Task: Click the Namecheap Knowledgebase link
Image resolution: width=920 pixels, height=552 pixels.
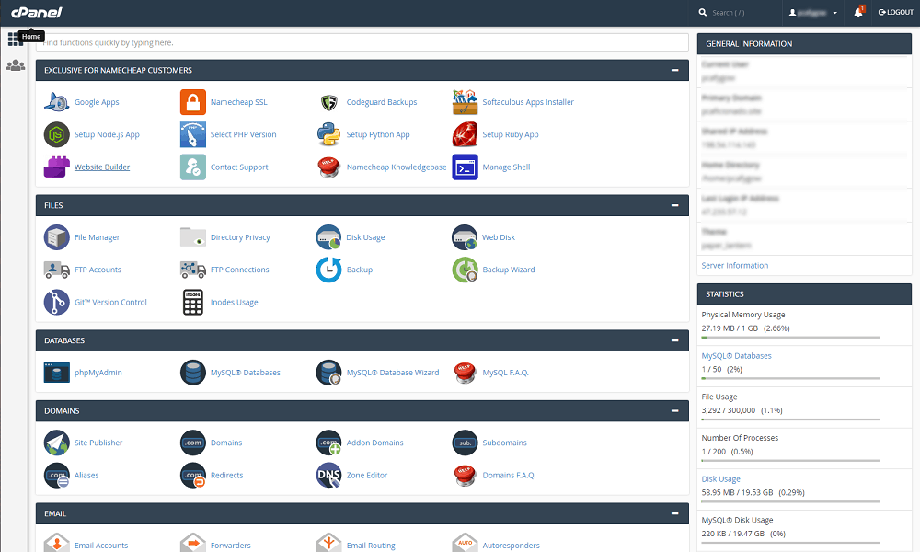Action: pyautogui.click(x=396, y=167)
